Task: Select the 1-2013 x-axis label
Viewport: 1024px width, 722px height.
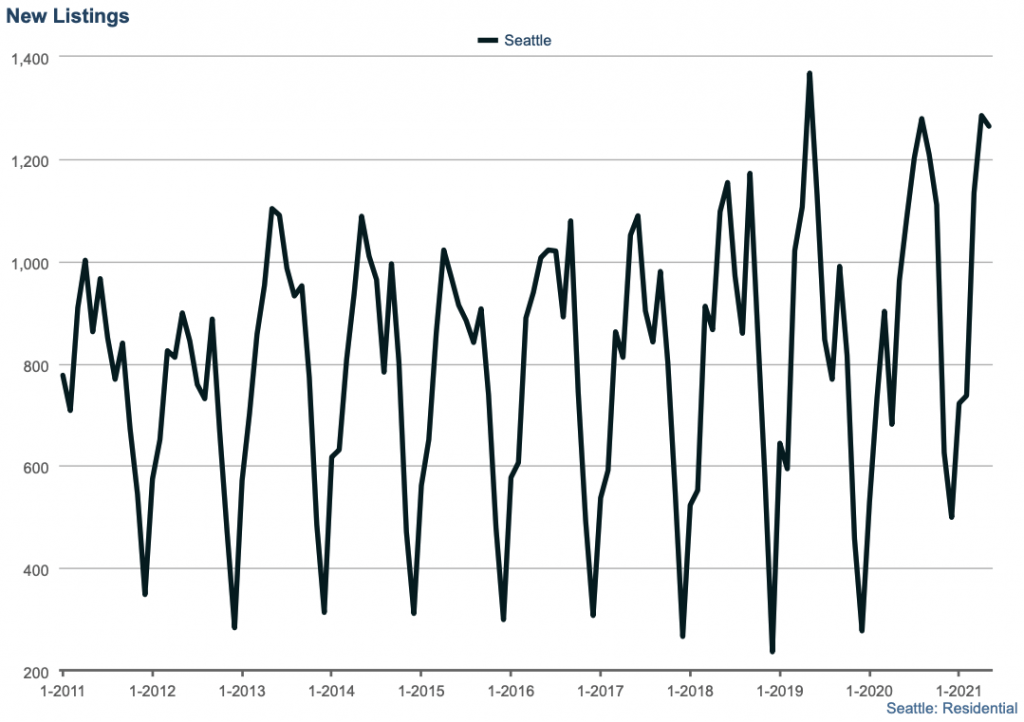Action: [x=241, y=691]
